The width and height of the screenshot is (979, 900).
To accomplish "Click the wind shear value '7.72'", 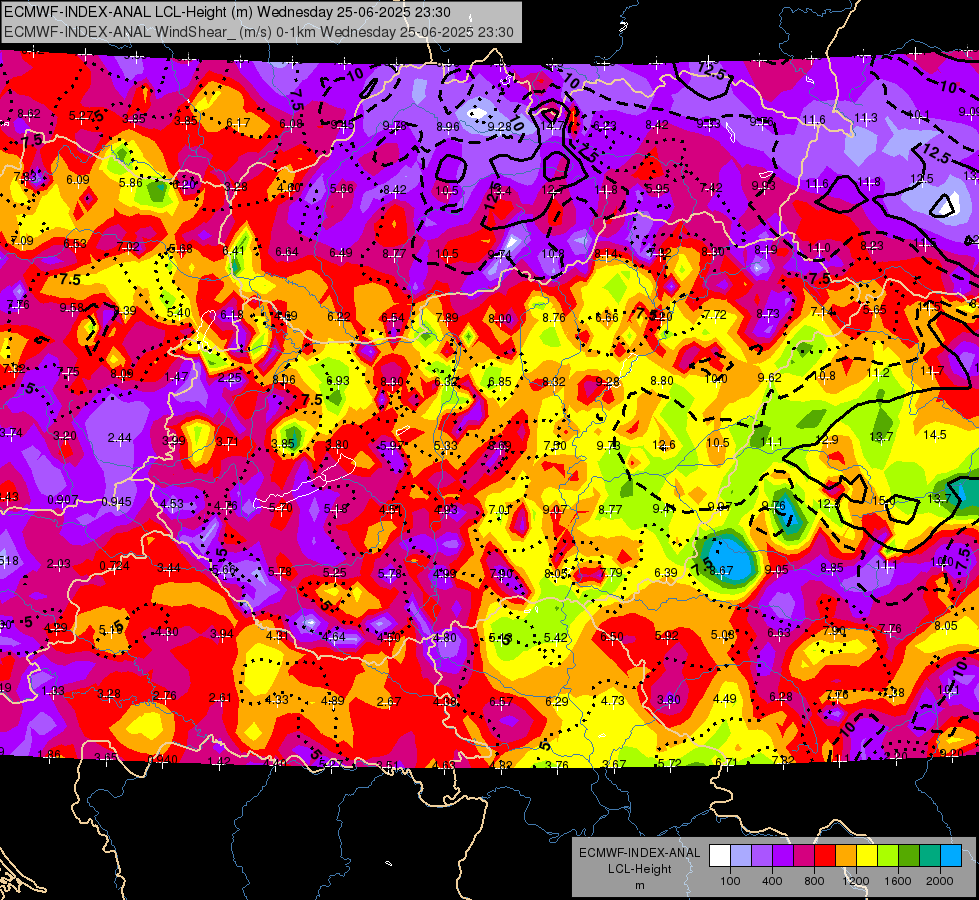I will click(x=715, y=315).
